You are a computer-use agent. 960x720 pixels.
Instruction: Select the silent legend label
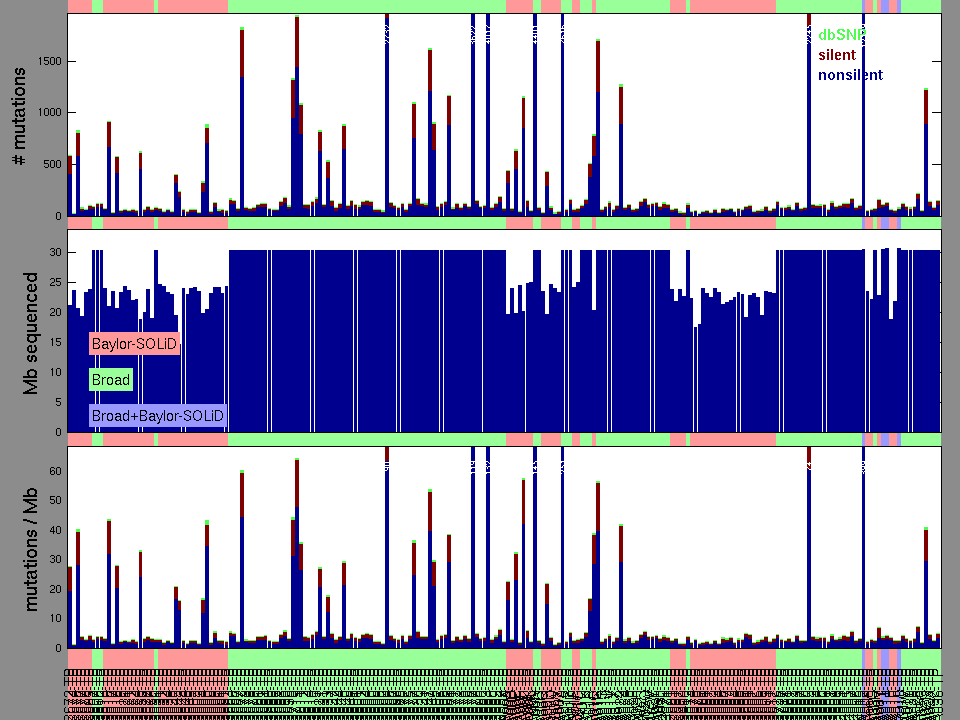[x=837, y=55]
